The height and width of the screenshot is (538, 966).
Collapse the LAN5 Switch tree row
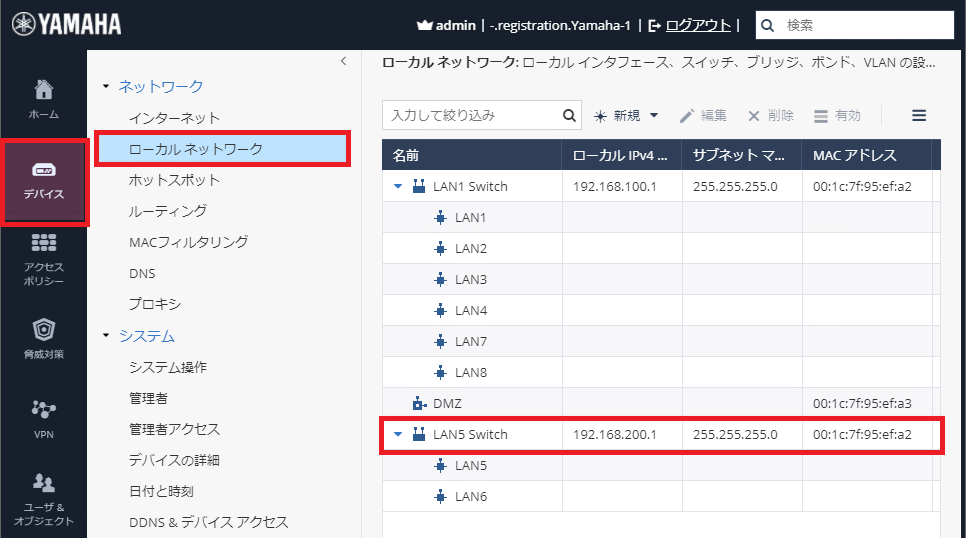pos(398,435)
